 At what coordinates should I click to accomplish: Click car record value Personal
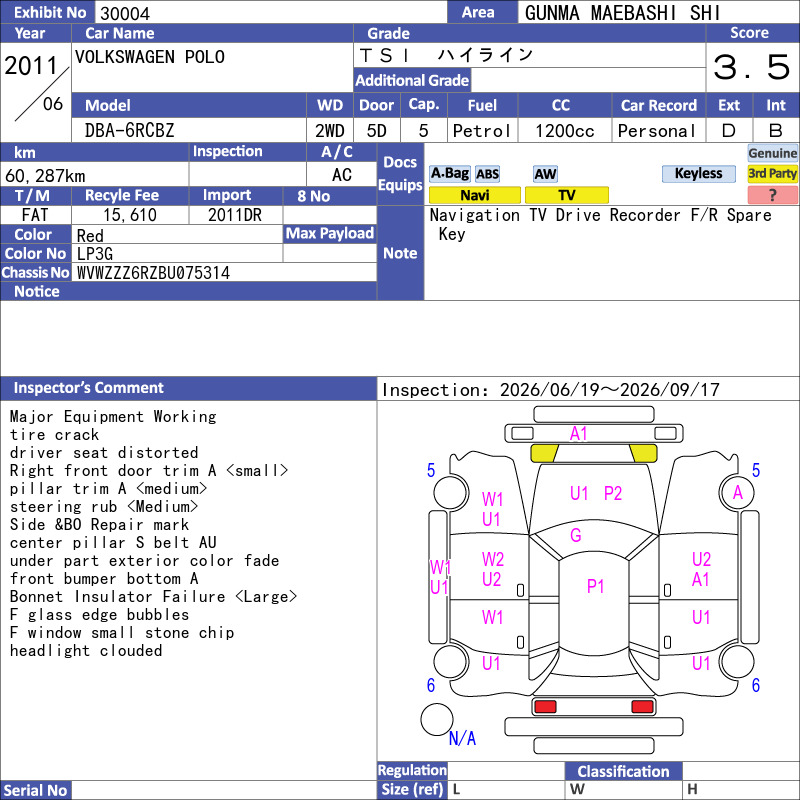(x=657, y=131)
